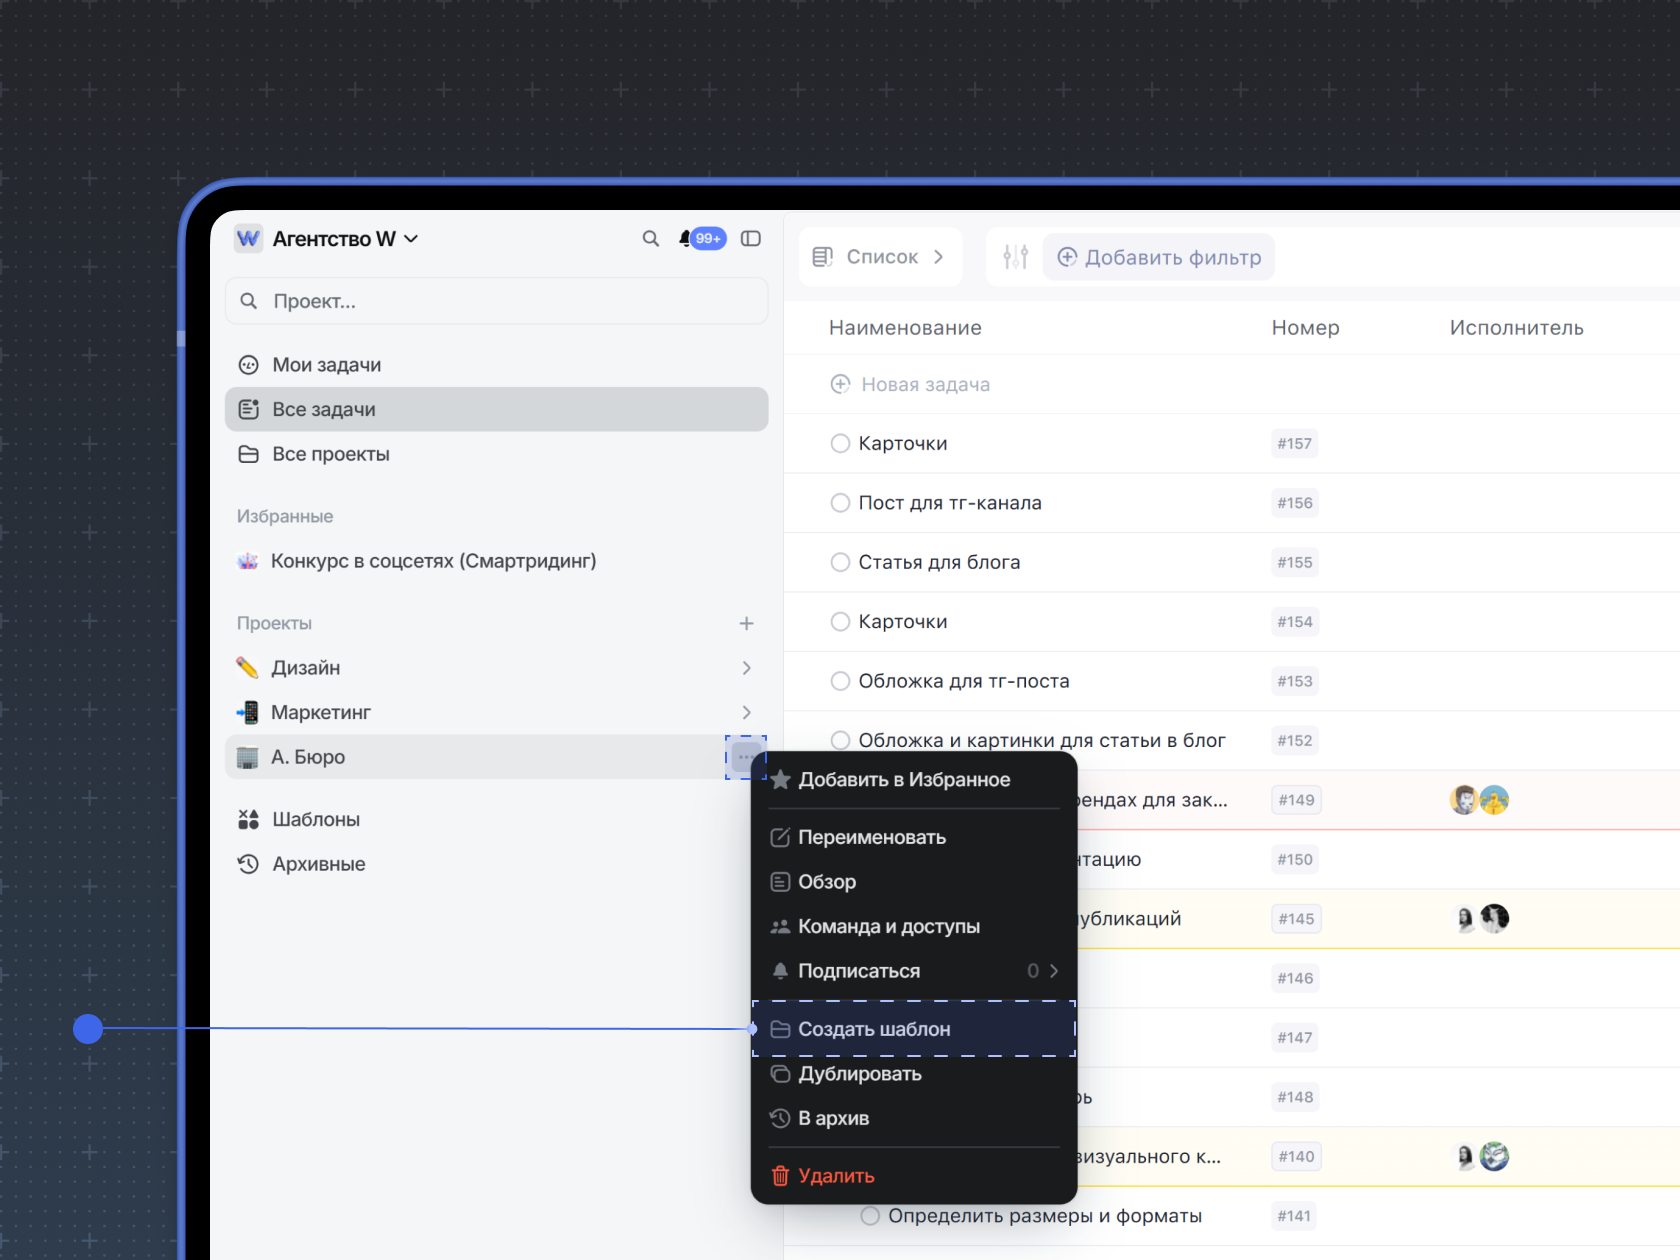Expand the Маркетинг project chevron
This screenshot has width=1680, height=1260.
tap(746, 712)
